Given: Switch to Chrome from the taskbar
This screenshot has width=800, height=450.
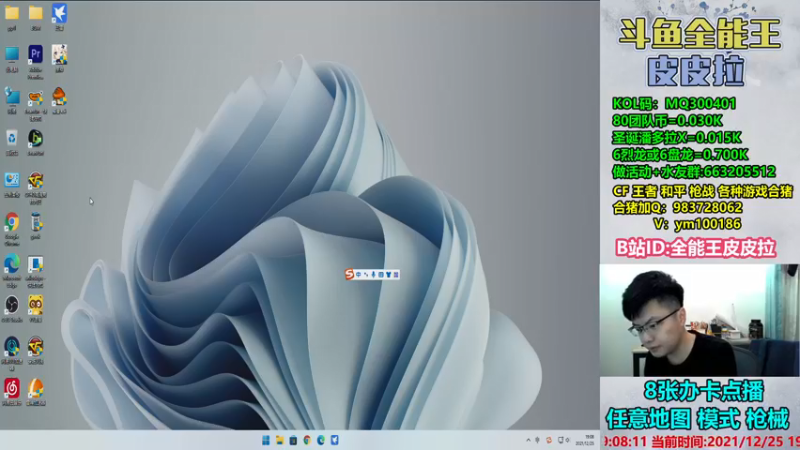Looking at the screenshot, I should [307, 440].
